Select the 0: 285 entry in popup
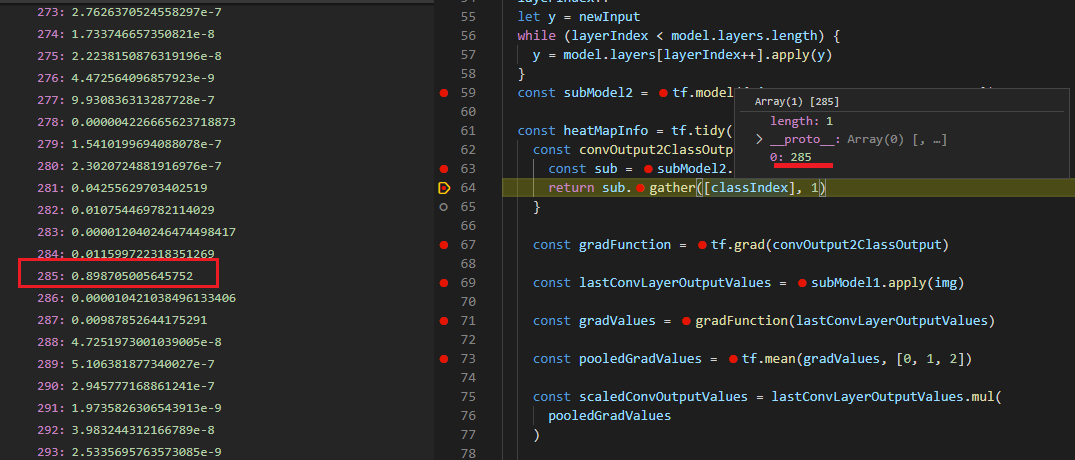This screenshot has height=460, width=1075. [x=790, y=157]
